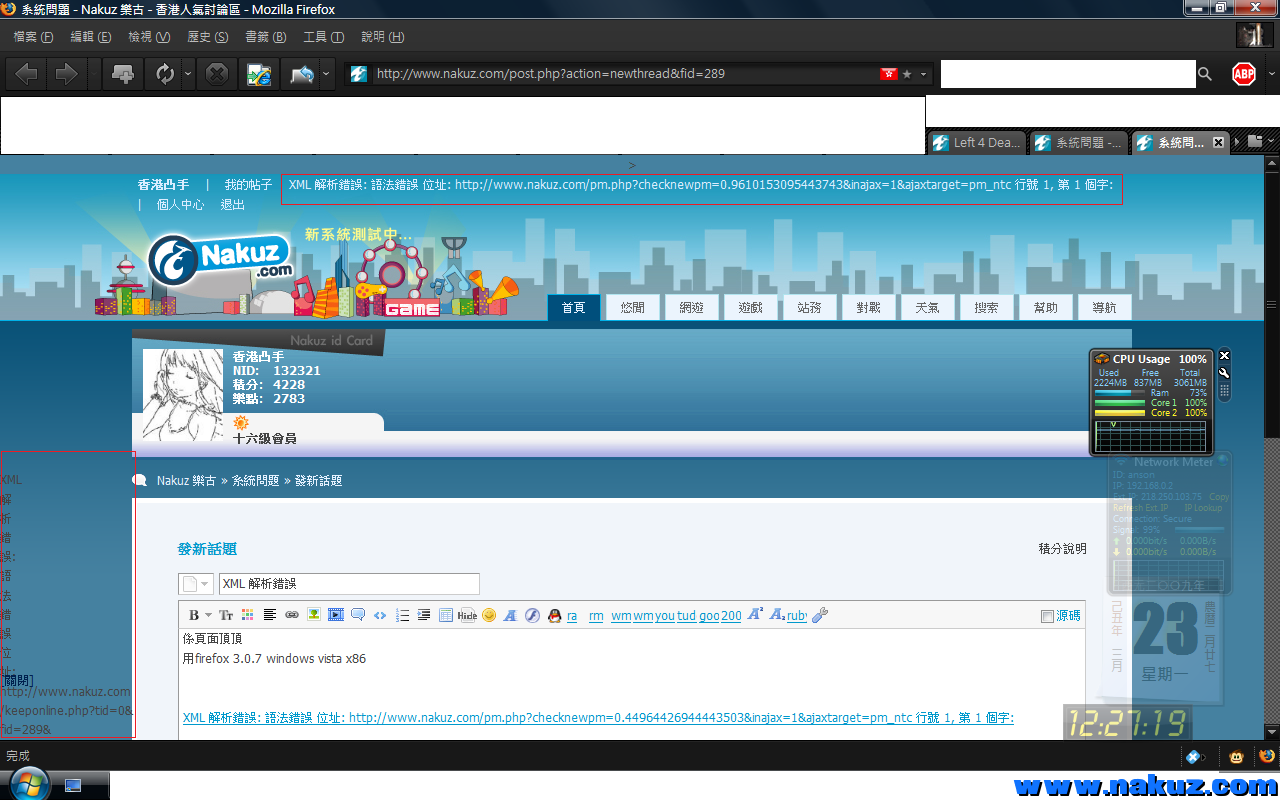
Task: Click the italic A font style icon
Action: tap(510, 615)
